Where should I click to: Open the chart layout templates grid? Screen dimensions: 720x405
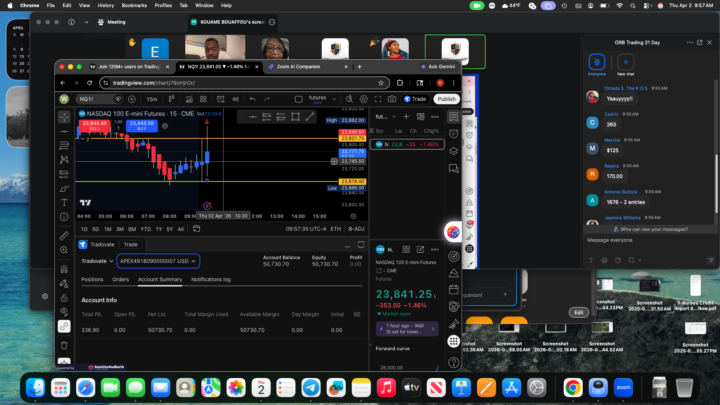[203, 99]
